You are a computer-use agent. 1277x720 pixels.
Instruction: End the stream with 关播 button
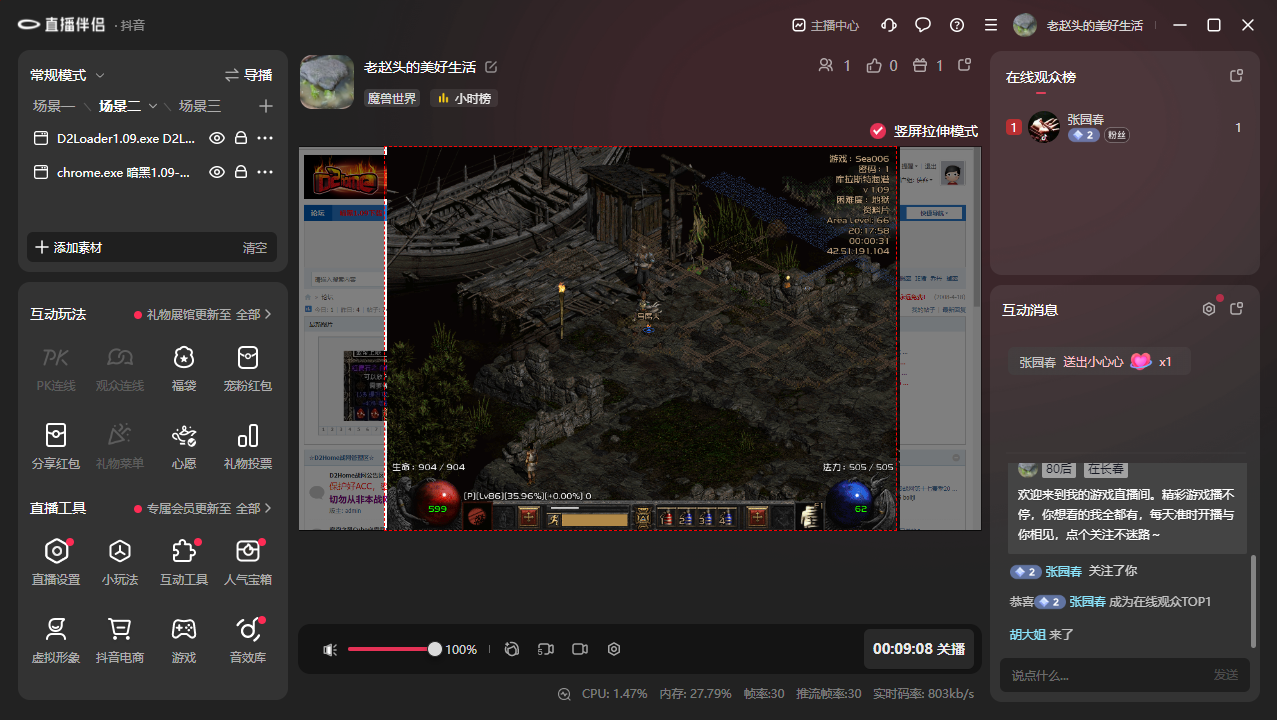click(x=918, y=649)
